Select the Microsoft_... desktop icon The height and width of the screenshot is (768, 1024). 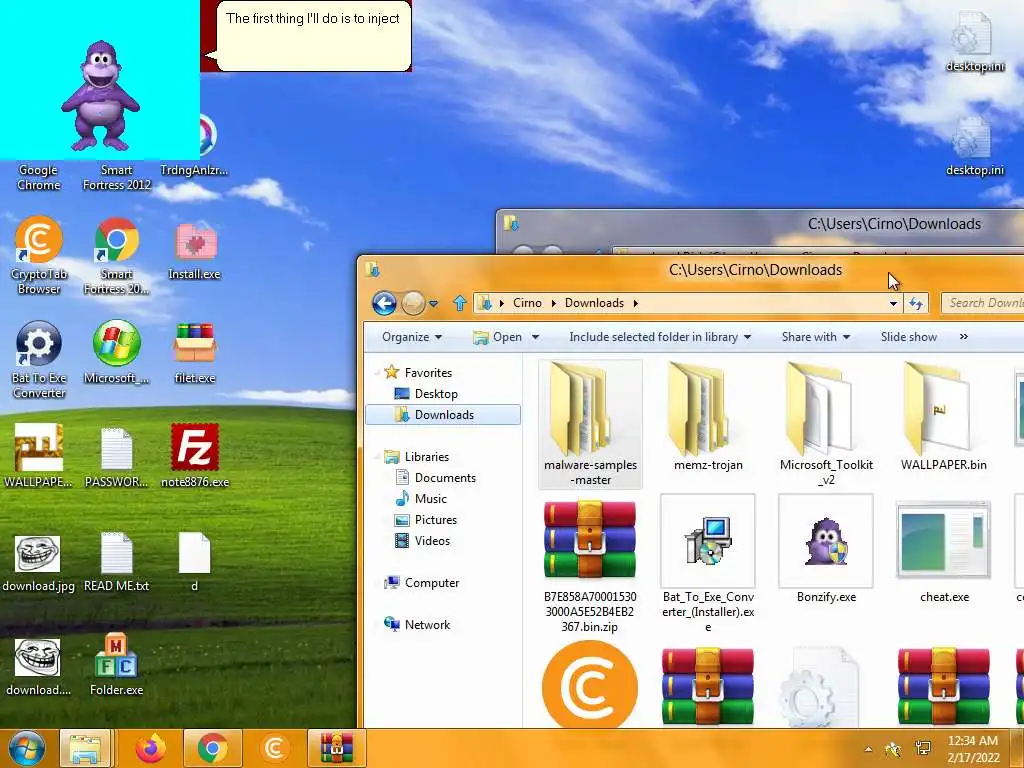click(116, 353)
